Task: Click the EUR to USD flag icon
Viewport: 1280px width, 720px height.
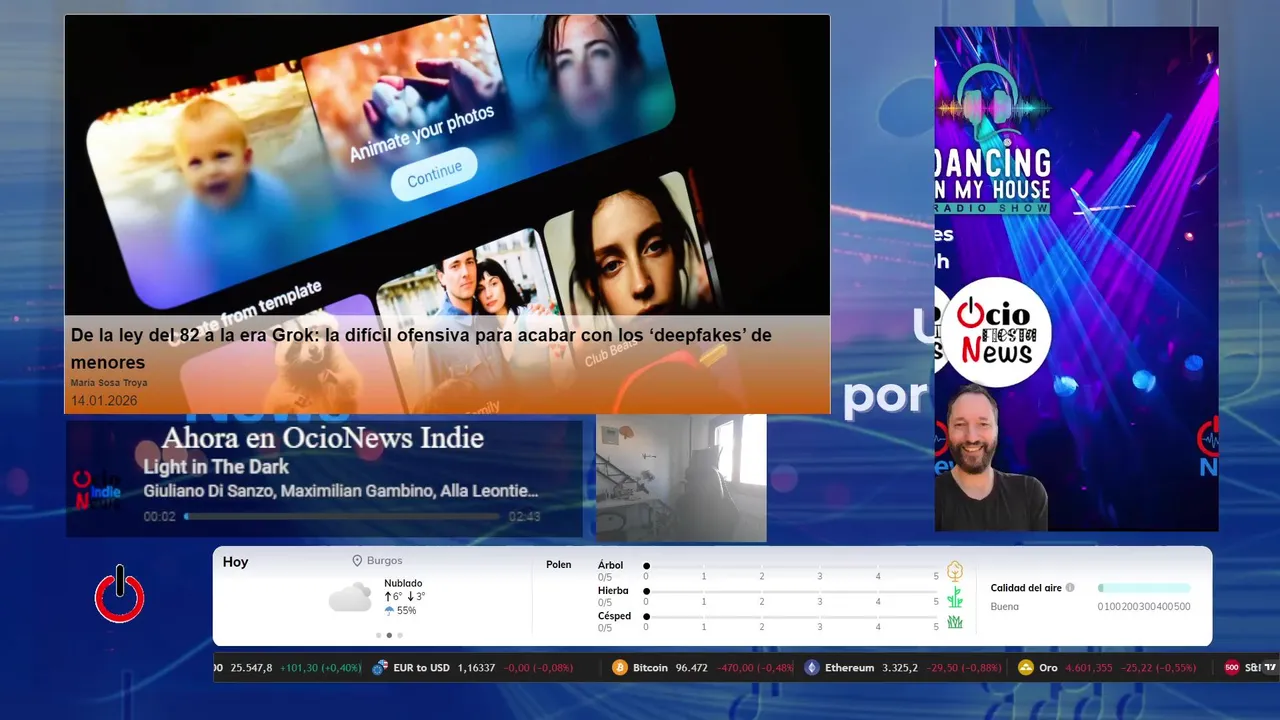Action: pyautogui.click(x=380, y=668)
